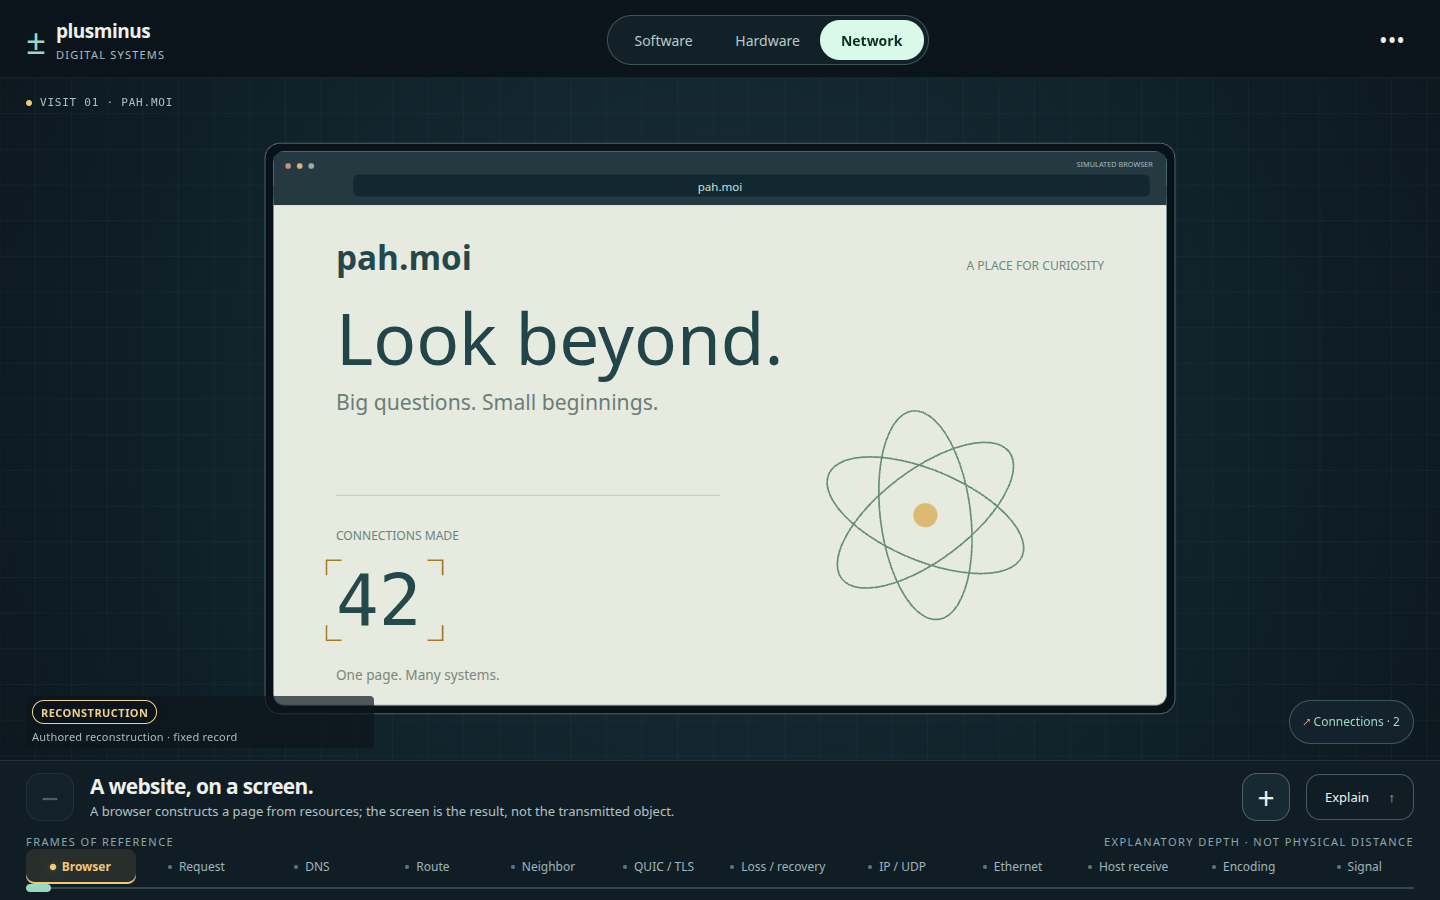The image size is (1440, 900).
Task: Click the number 42 counter
Action: (x=378, y=600)
